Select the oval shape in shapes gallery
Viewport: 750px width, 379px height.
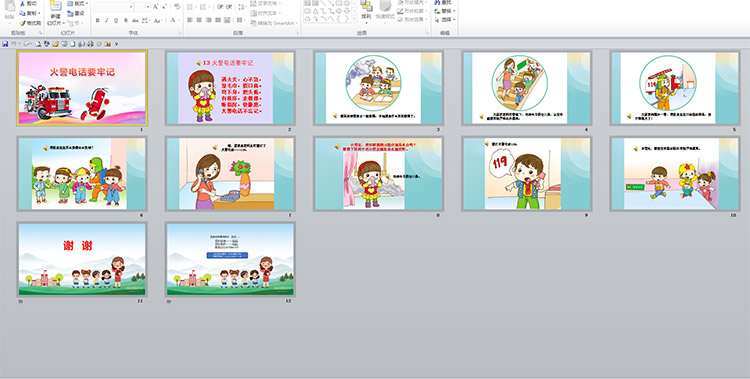click(x=347, y=3)
